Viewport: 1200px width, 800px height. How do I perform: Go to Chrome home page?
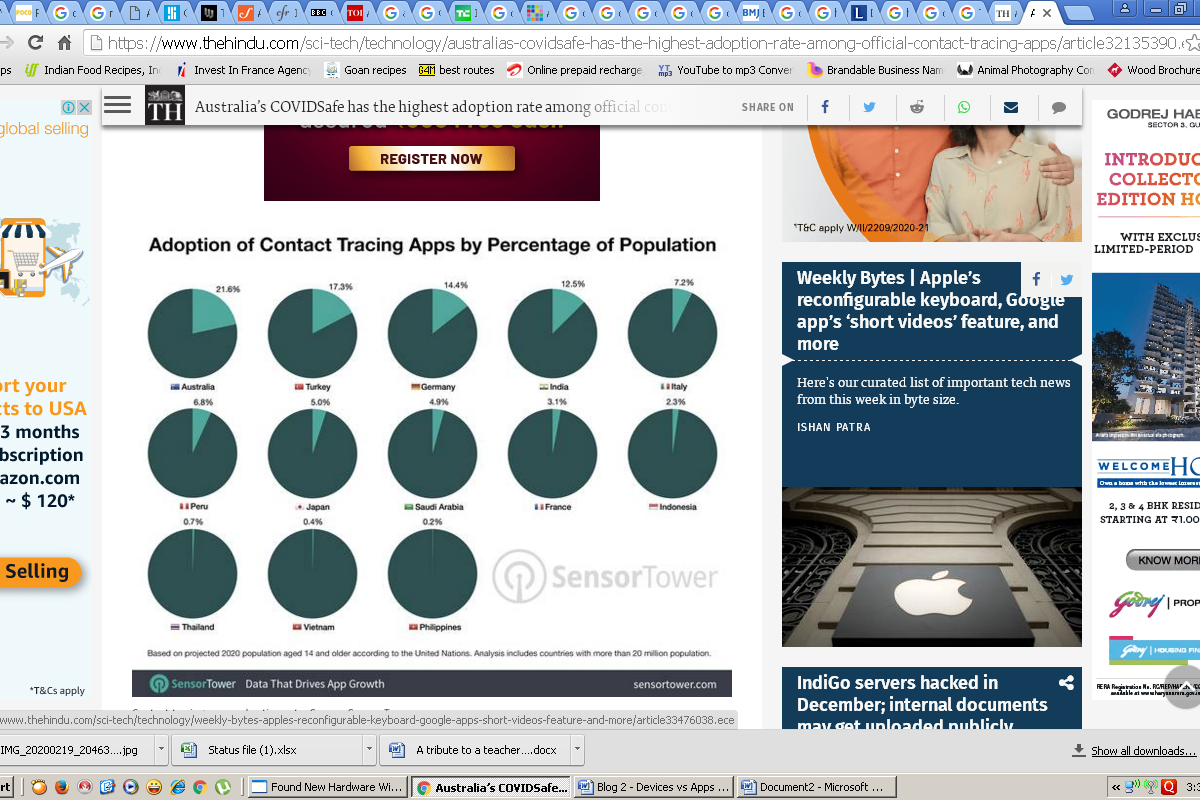(64, 43)
